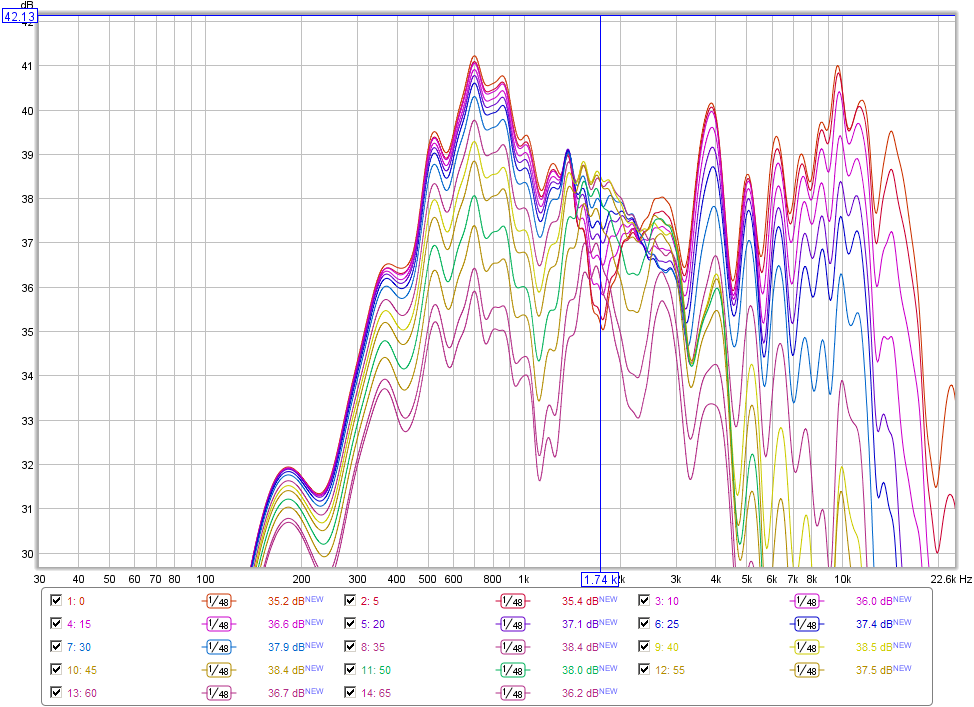The image size is (974, 707).
Task: Click the 36.2 dB value for trace 14: 65
Action: point(580,693)
